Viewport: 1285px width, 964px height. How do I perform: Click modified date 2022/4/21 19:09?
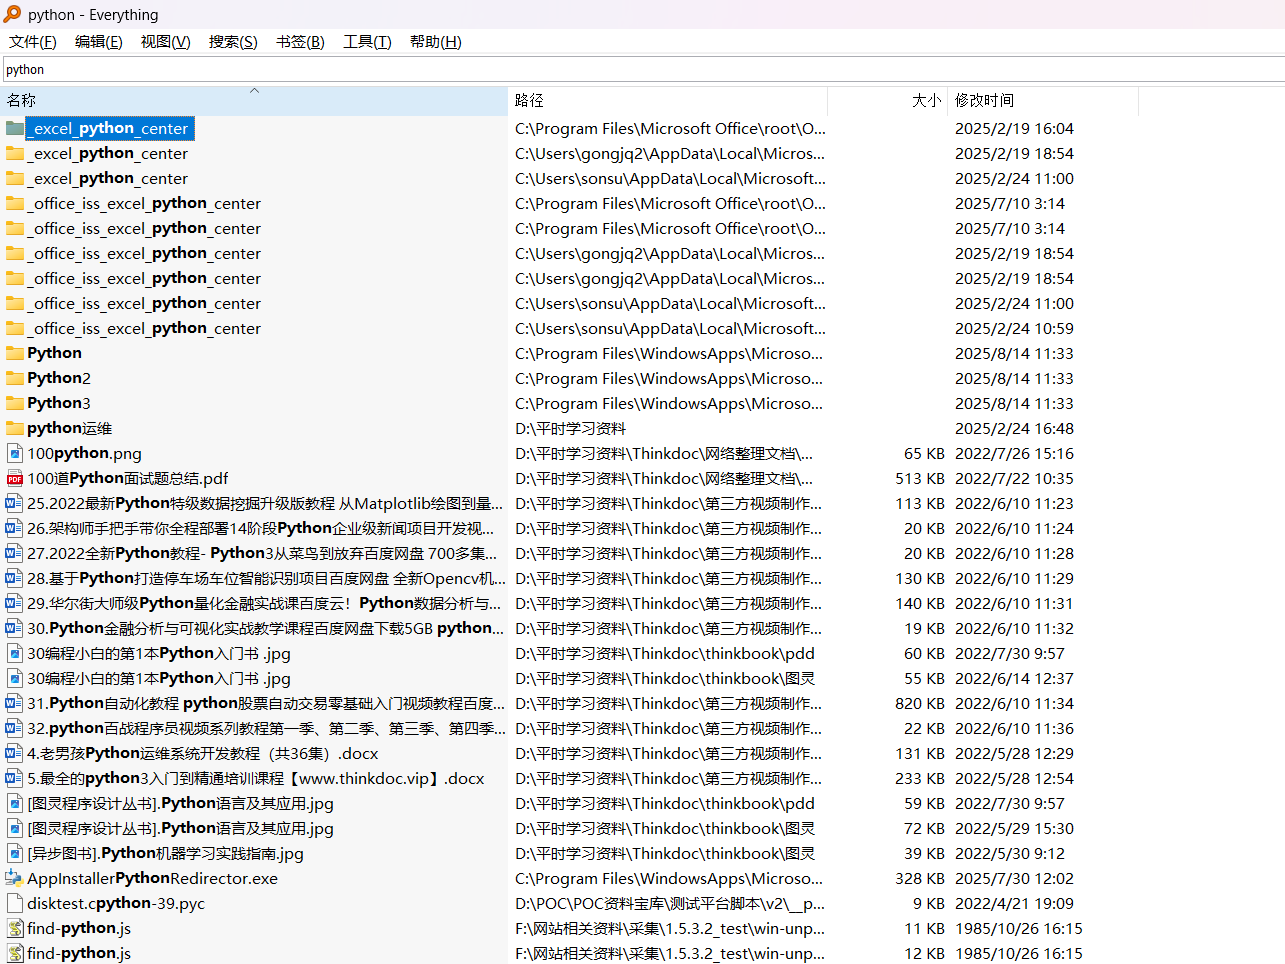pyautogui.click(x=1014, y=903)
